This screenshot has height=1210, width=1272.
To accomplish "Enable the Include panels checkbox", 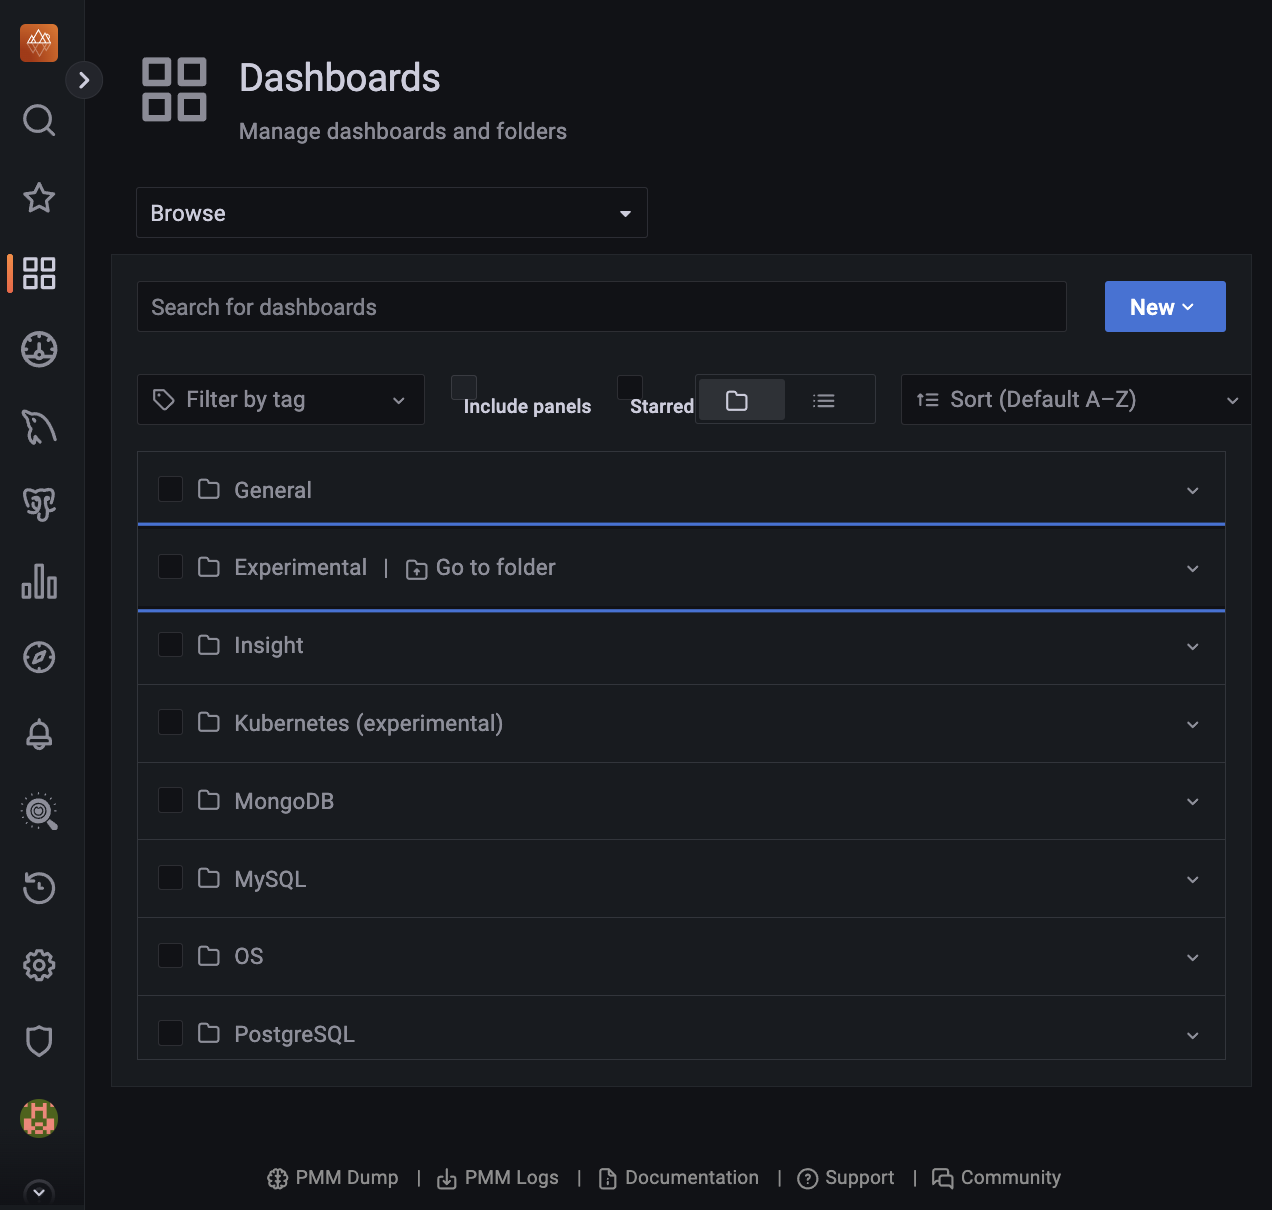I will [x=464, y=388].
